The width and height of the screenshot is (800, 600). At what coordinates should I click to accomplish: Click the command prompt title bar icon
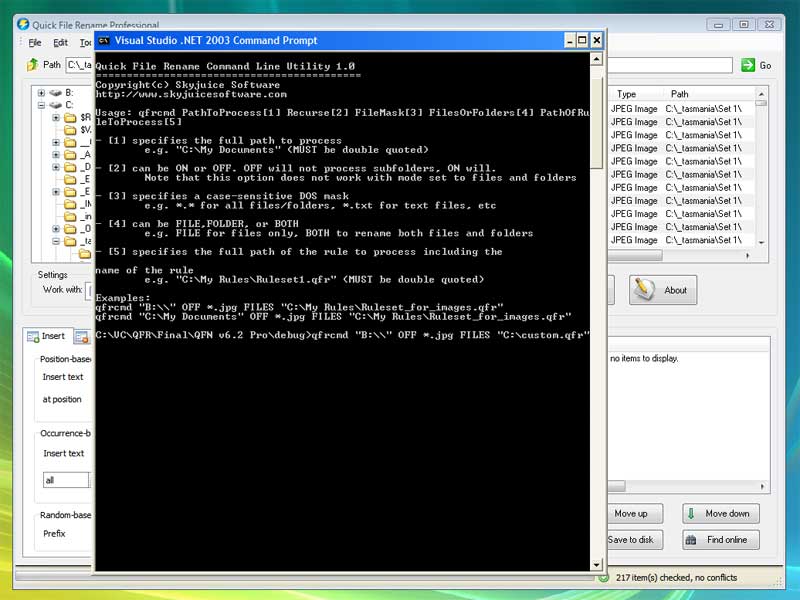point(103,41)
